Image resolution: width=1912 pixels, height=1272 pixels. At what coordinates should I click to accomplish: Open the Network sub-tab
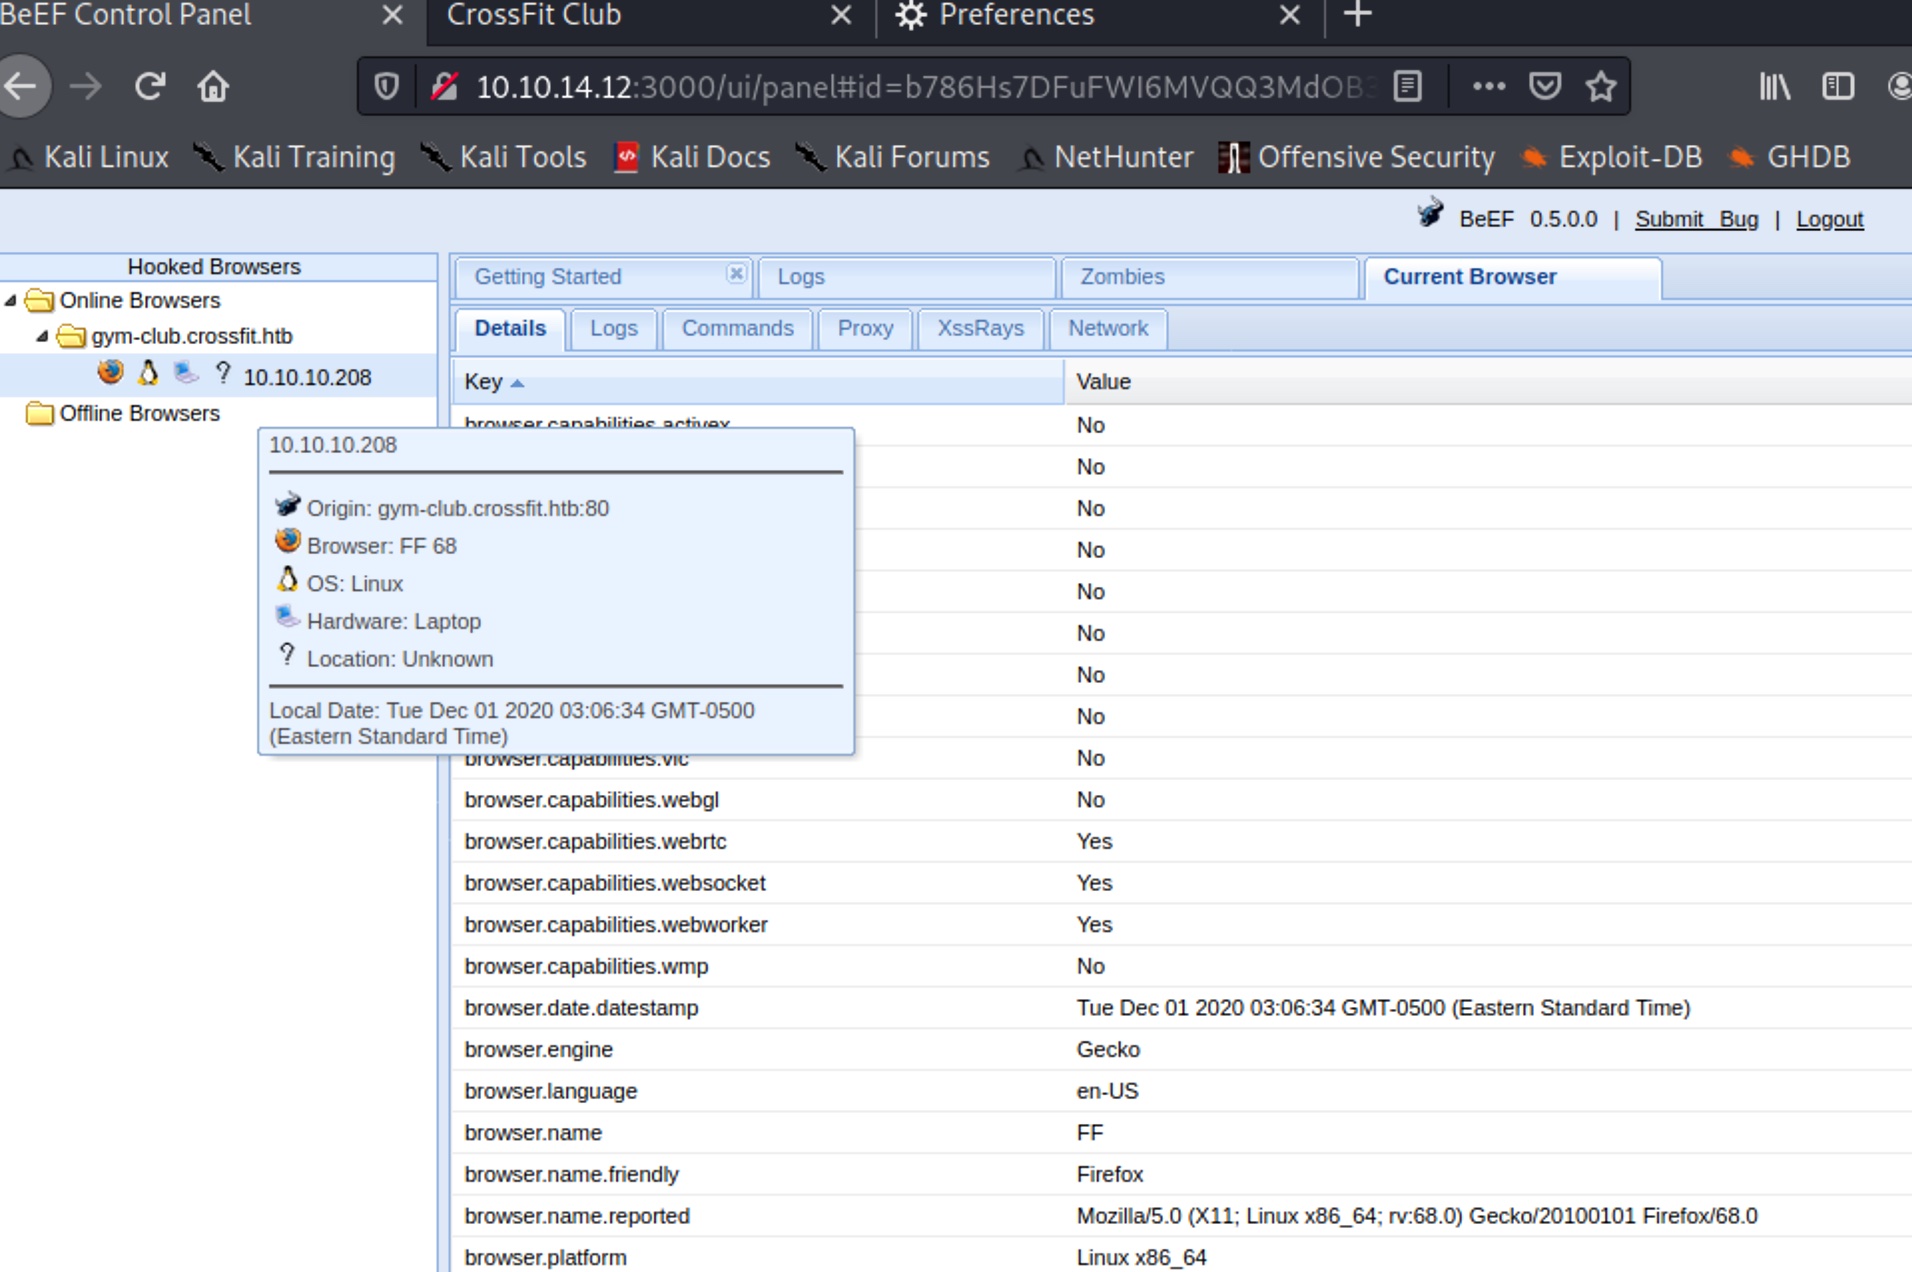1108,329
